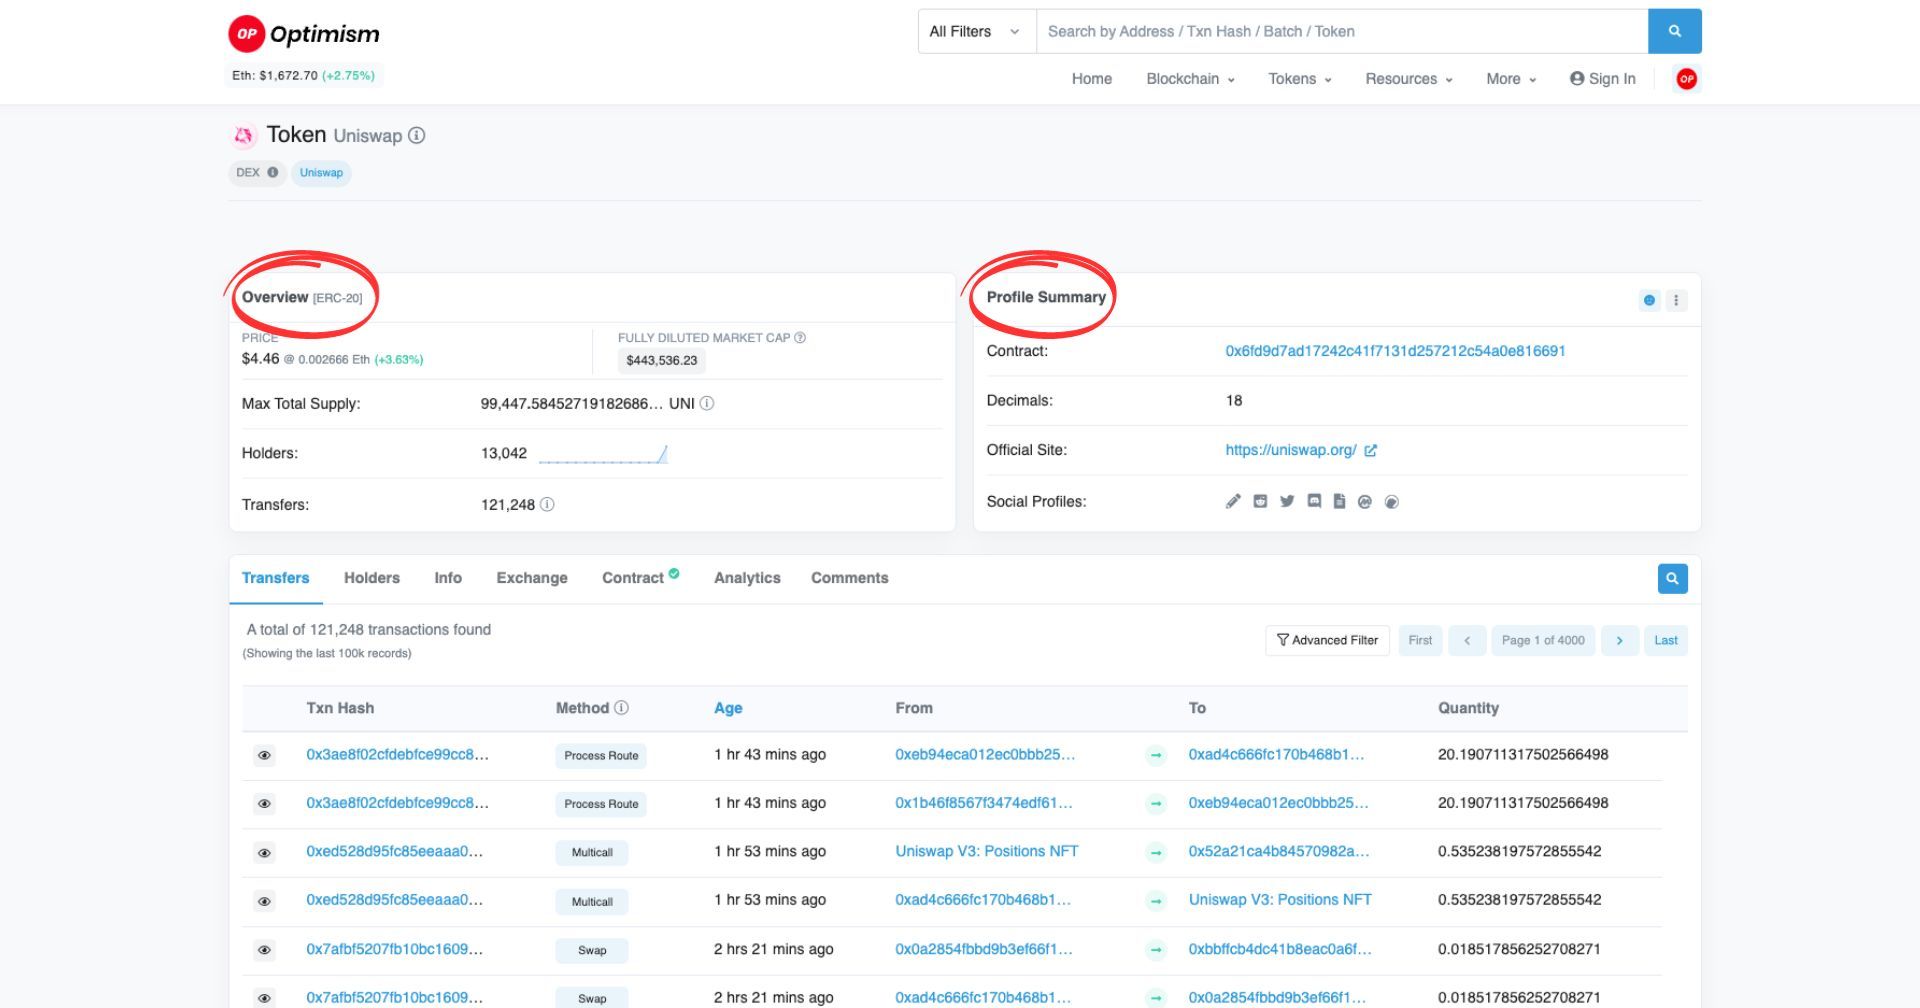Image resolution: width=1920 pixels, height=1008 pixels.
Task: Open the Advanced Filter button
Action: (1327, 641)
